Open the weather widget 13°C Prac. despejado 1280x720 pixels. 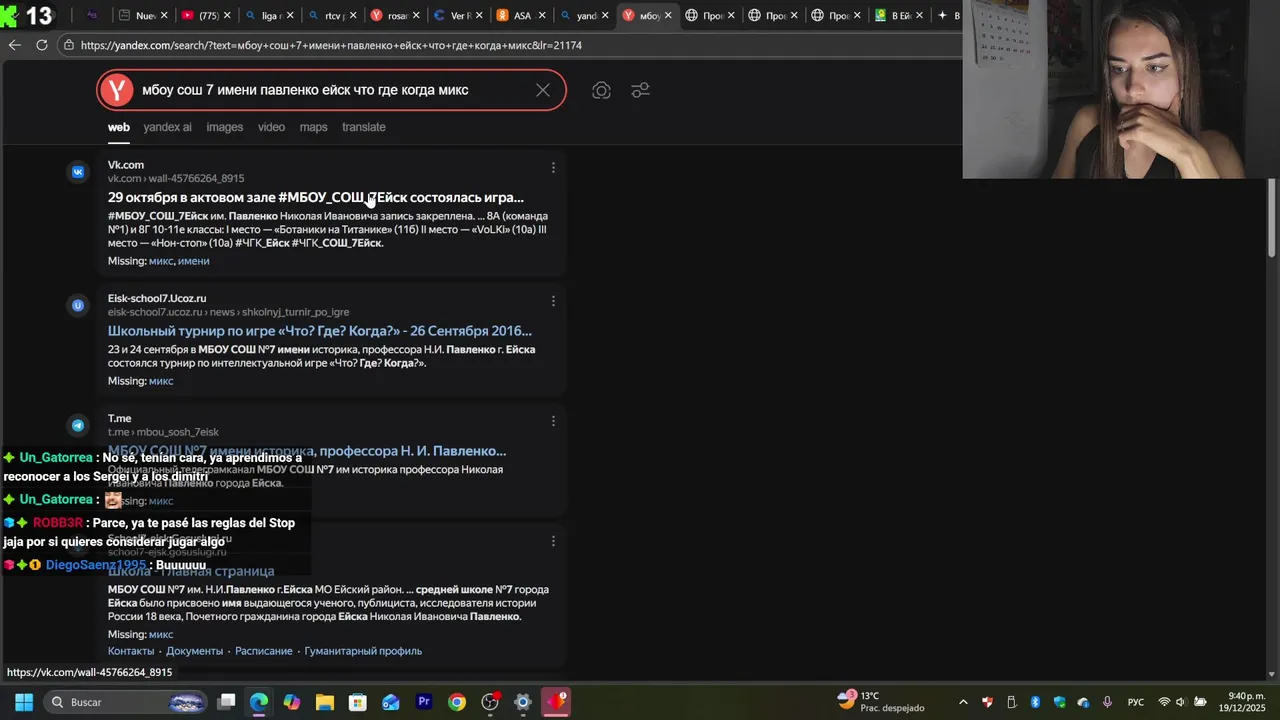tap(880, 702)
